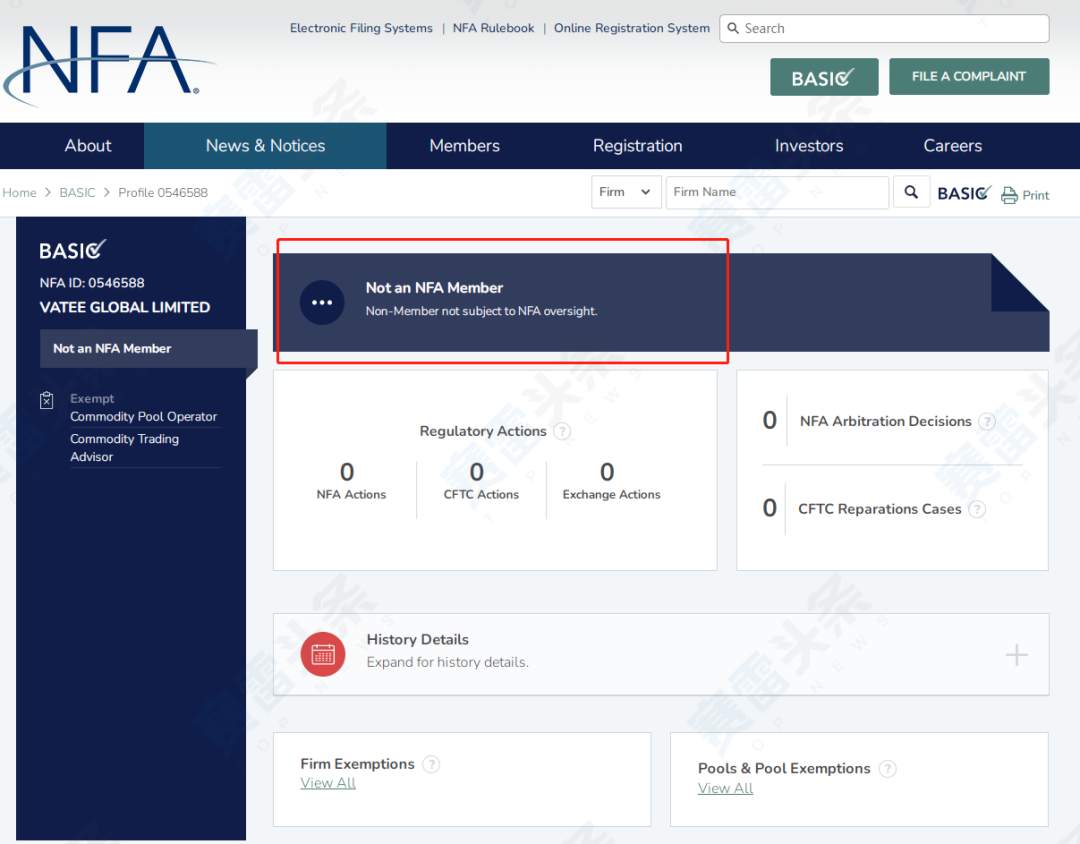Click the clipboard icon beside Exempt
Screen dimensions: 1080x844
pyautogui.click(x=46, y=400)
